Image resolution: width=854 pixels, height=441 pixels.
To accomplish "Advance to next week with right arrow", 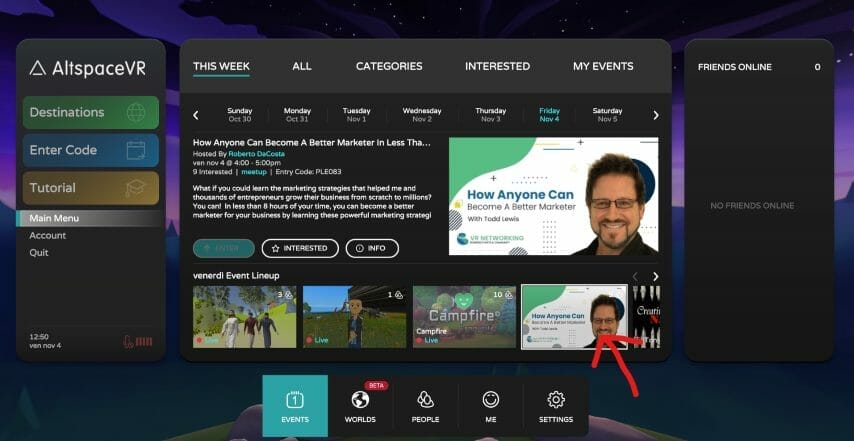I will pyautogui.click(x=656, y=115).
